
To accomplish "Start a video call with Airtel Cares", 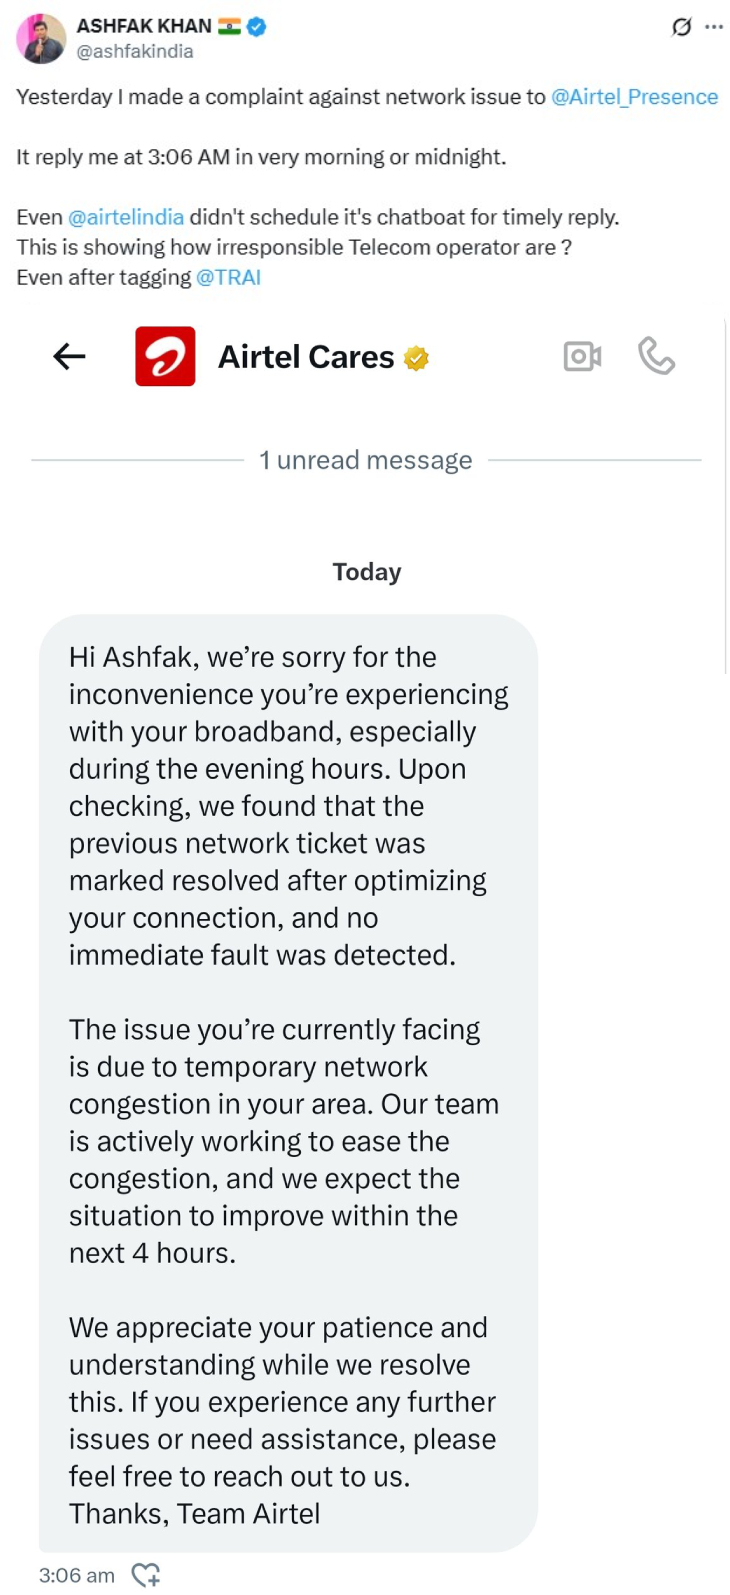I will coord(582,356).
